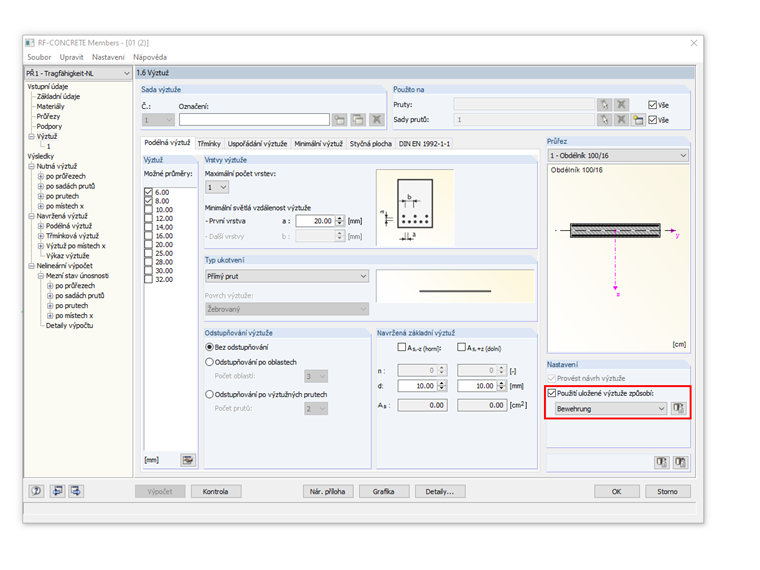Select Základní údaje in the navigation tree
This screenshot has height=570, width=760.
58,96
